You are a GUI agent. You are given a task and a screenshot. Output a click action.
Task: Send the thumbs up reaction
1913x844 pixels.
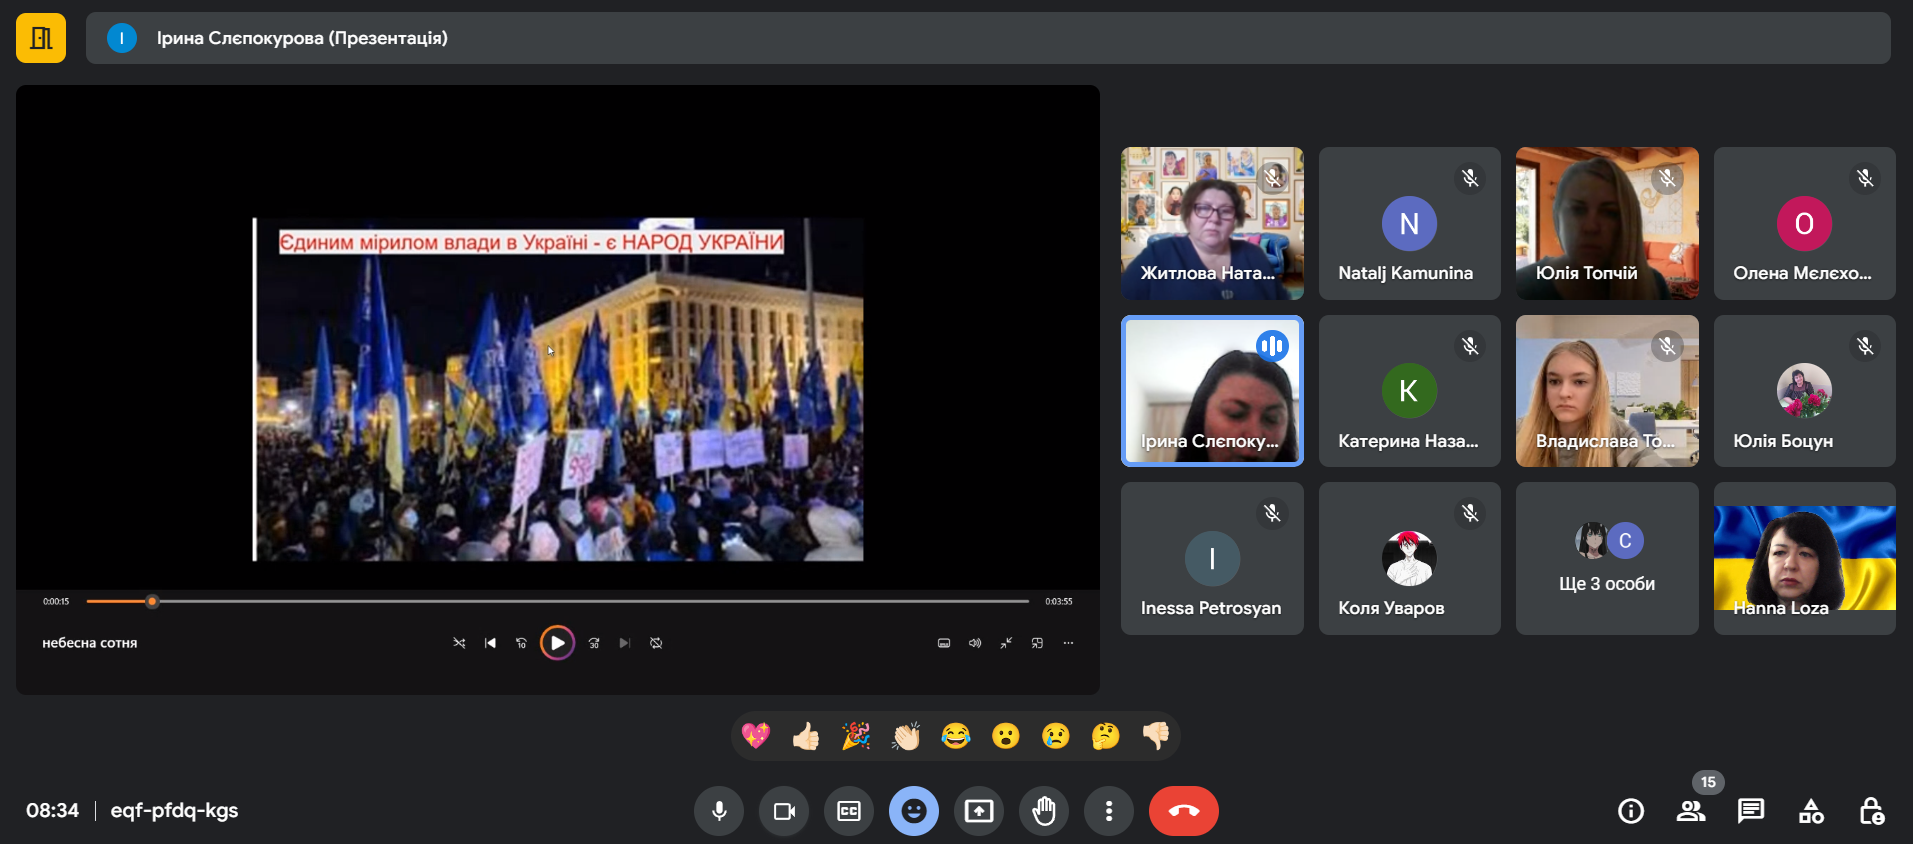pos(806,737)
